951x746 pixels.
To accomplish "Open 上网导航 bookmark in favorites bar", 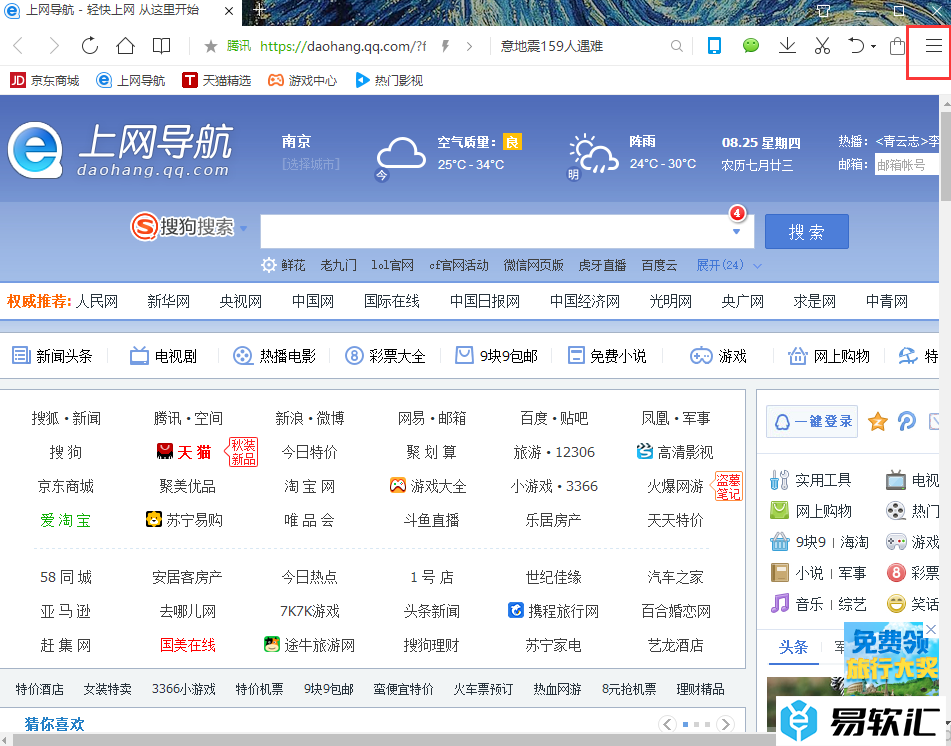I will tap(131, 80).
